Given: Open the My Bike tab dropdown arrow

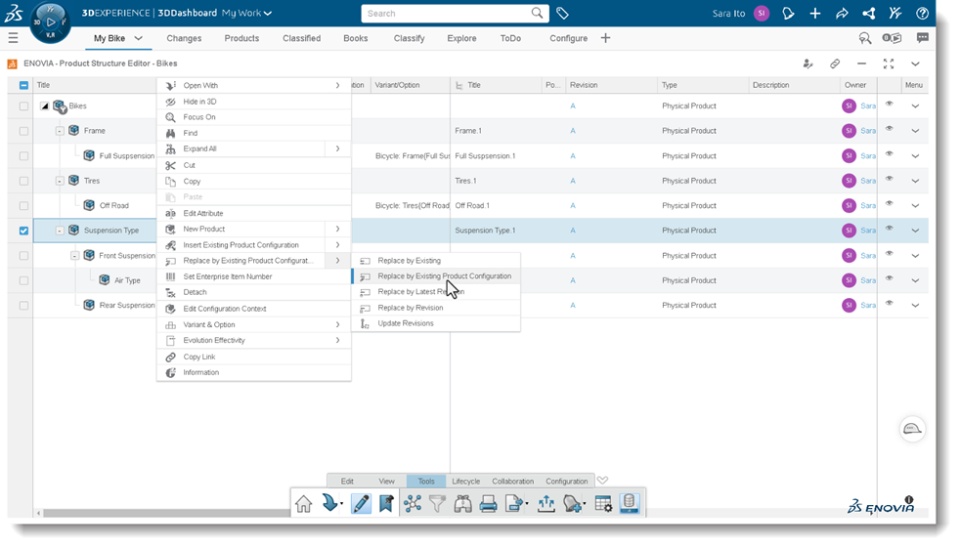Looking at the screenshot, I should 138,38.
